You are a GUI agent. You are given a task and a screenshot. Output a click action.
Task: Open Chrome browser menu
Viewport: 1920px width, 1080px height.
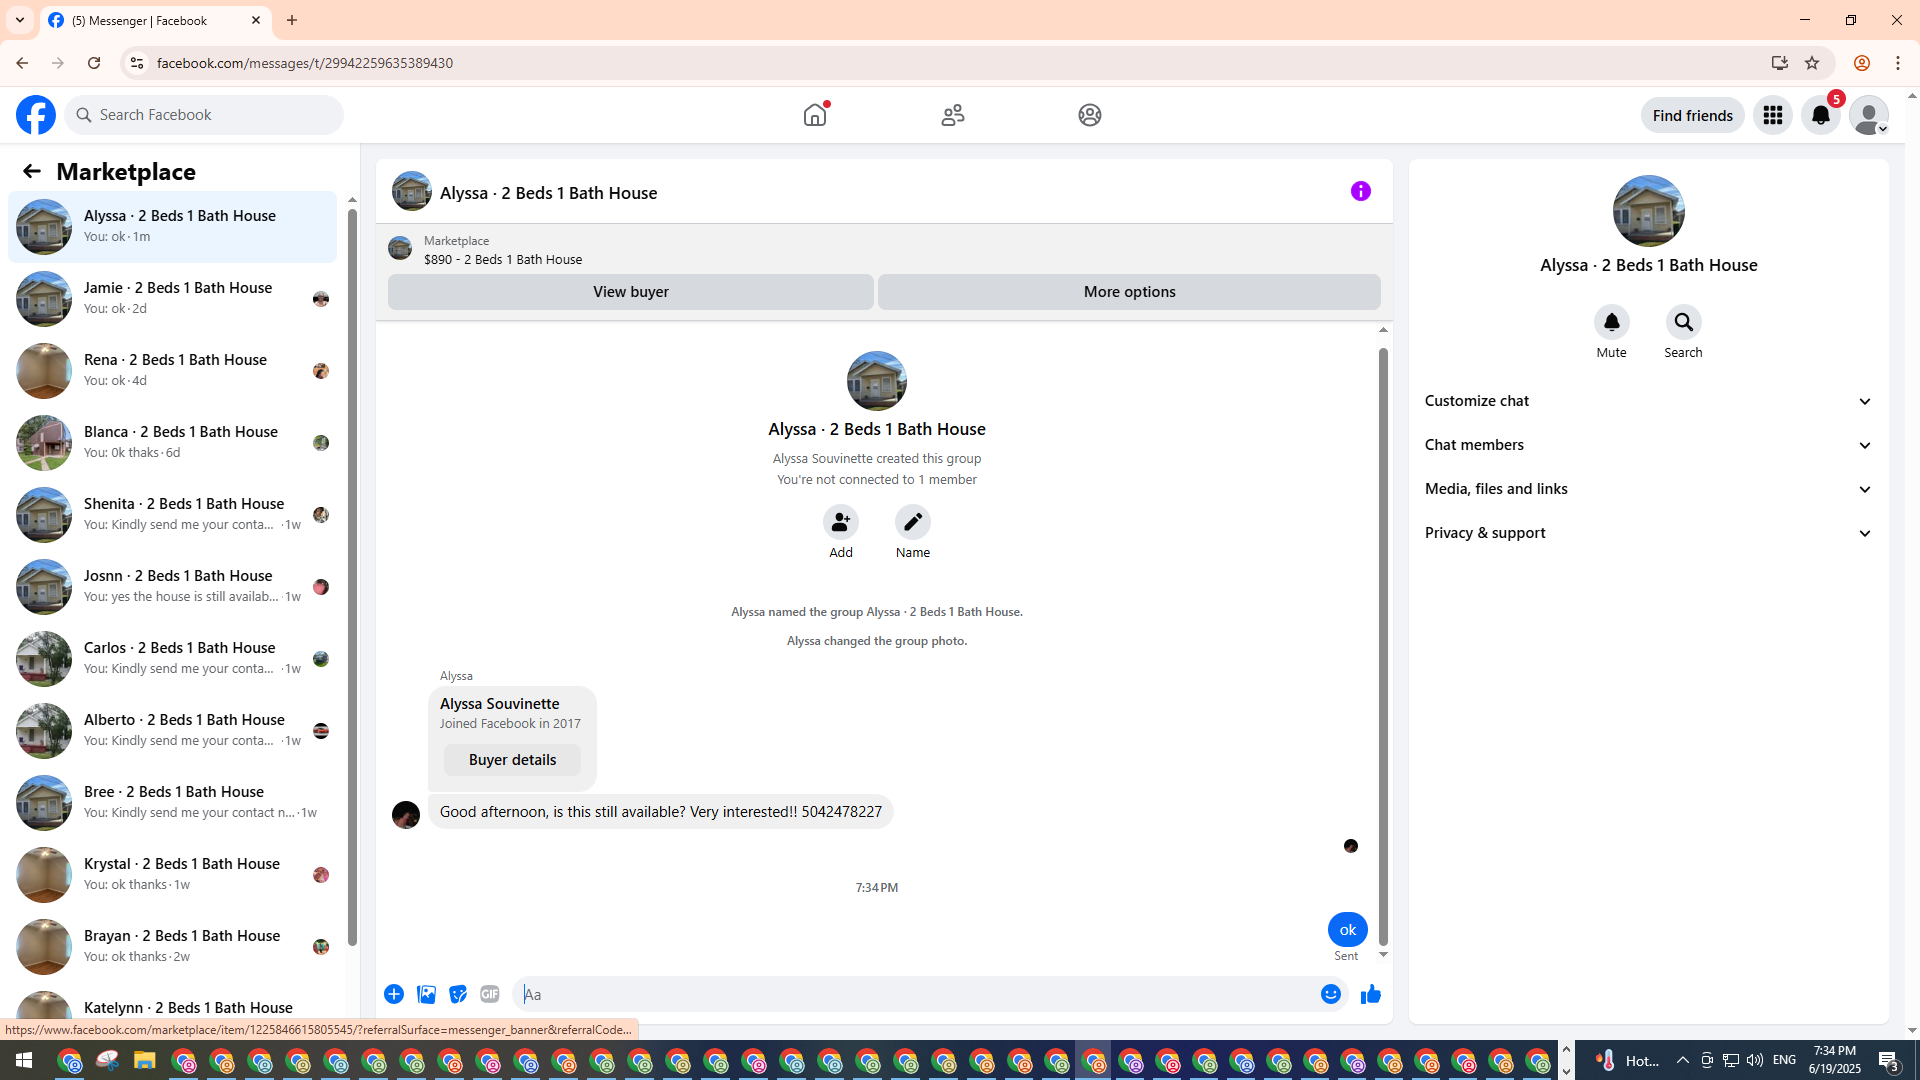click(x=1898, y=63)
